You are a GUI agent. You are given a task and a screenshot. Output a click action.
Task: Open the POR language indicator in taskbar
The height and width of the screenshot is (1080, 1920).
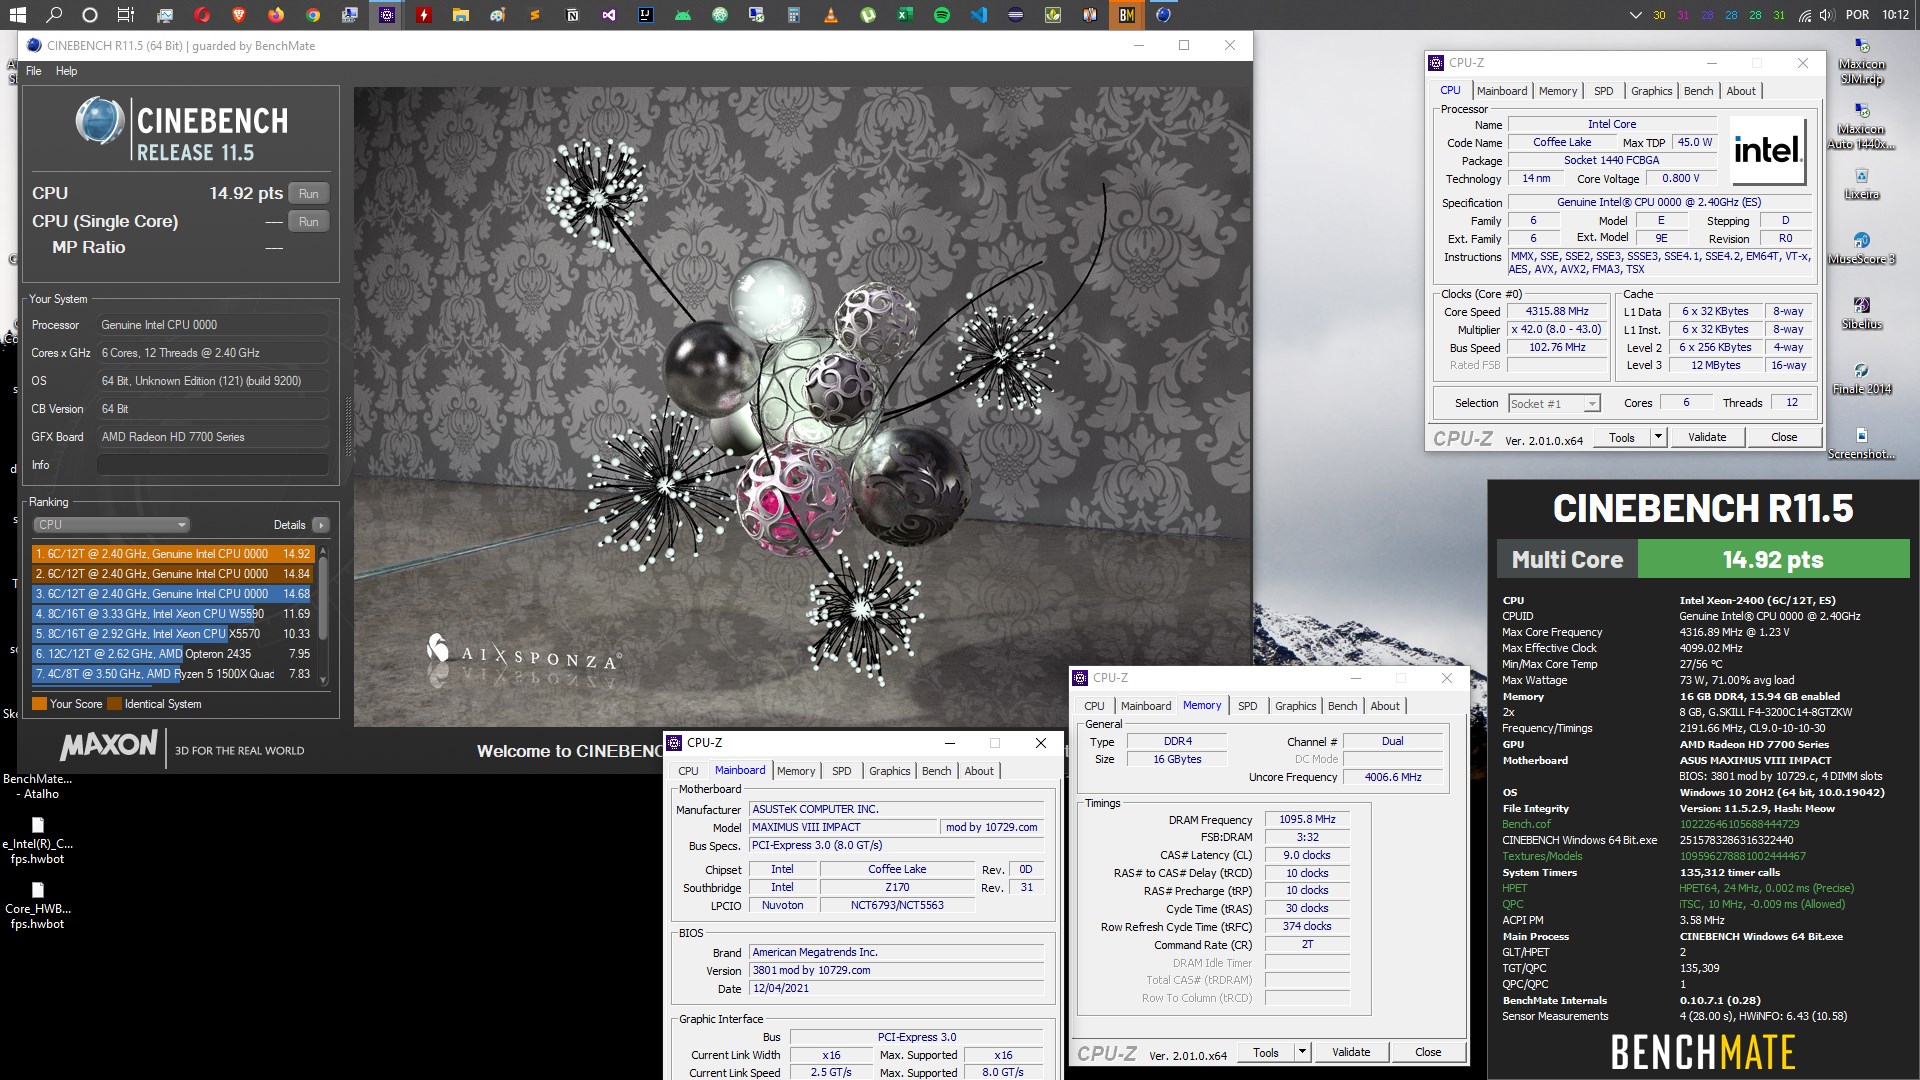coord(1857,15)
